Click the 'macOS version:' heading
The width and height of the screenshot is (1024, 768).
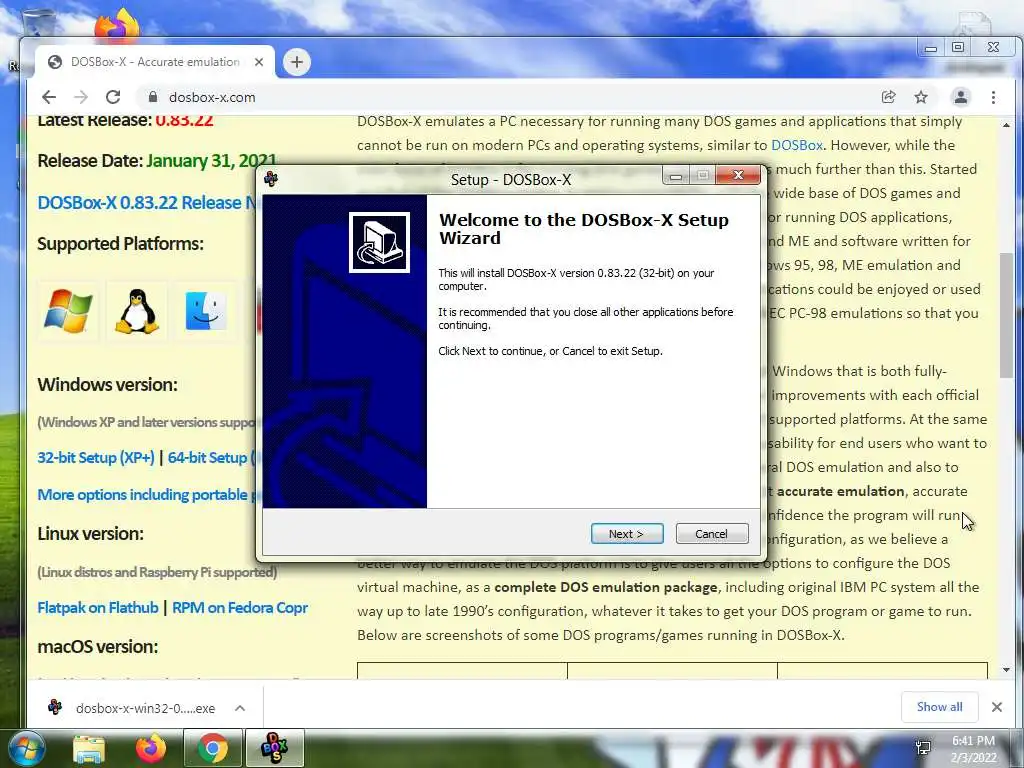pyautogui.click(x=97, y=647)
